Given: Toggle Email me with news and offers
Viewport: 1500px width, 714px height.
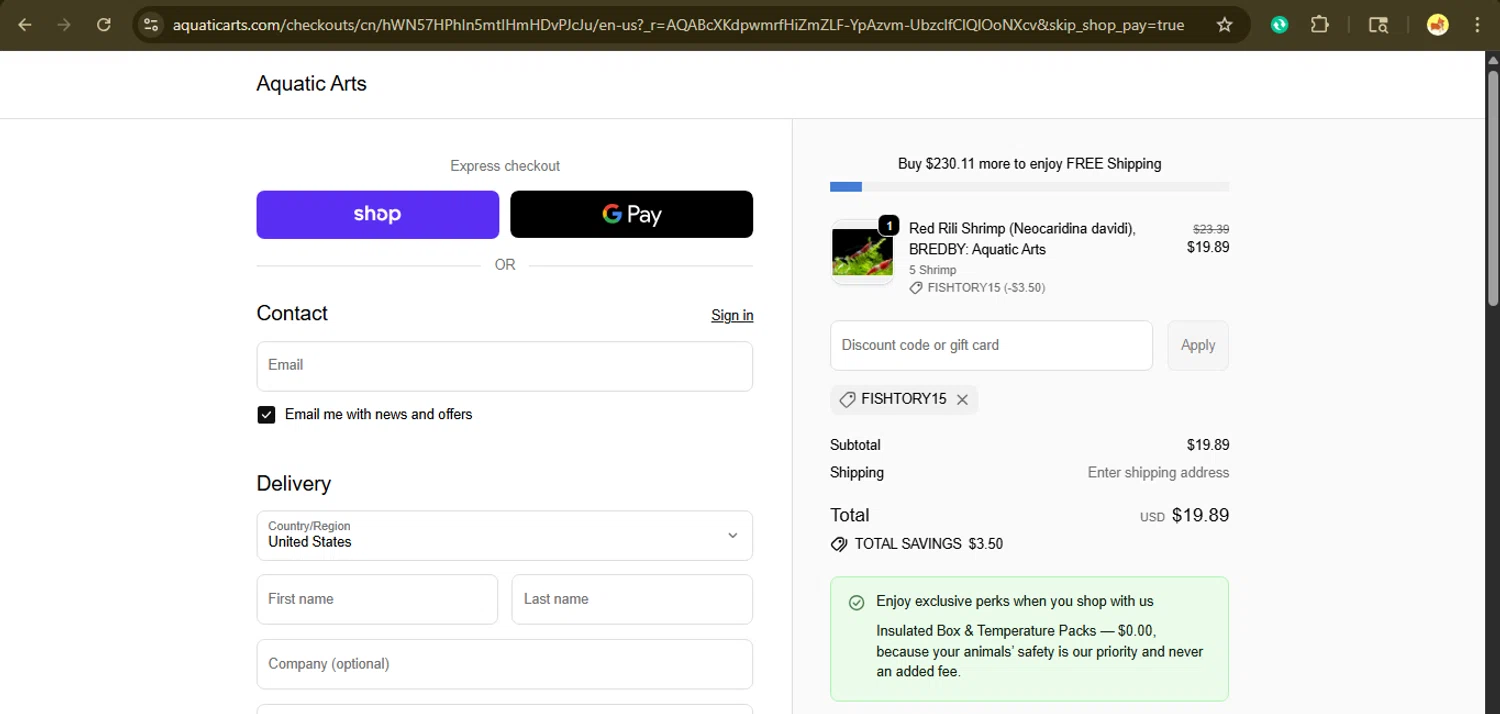Looking at the screenshot, I should [266, 415].
